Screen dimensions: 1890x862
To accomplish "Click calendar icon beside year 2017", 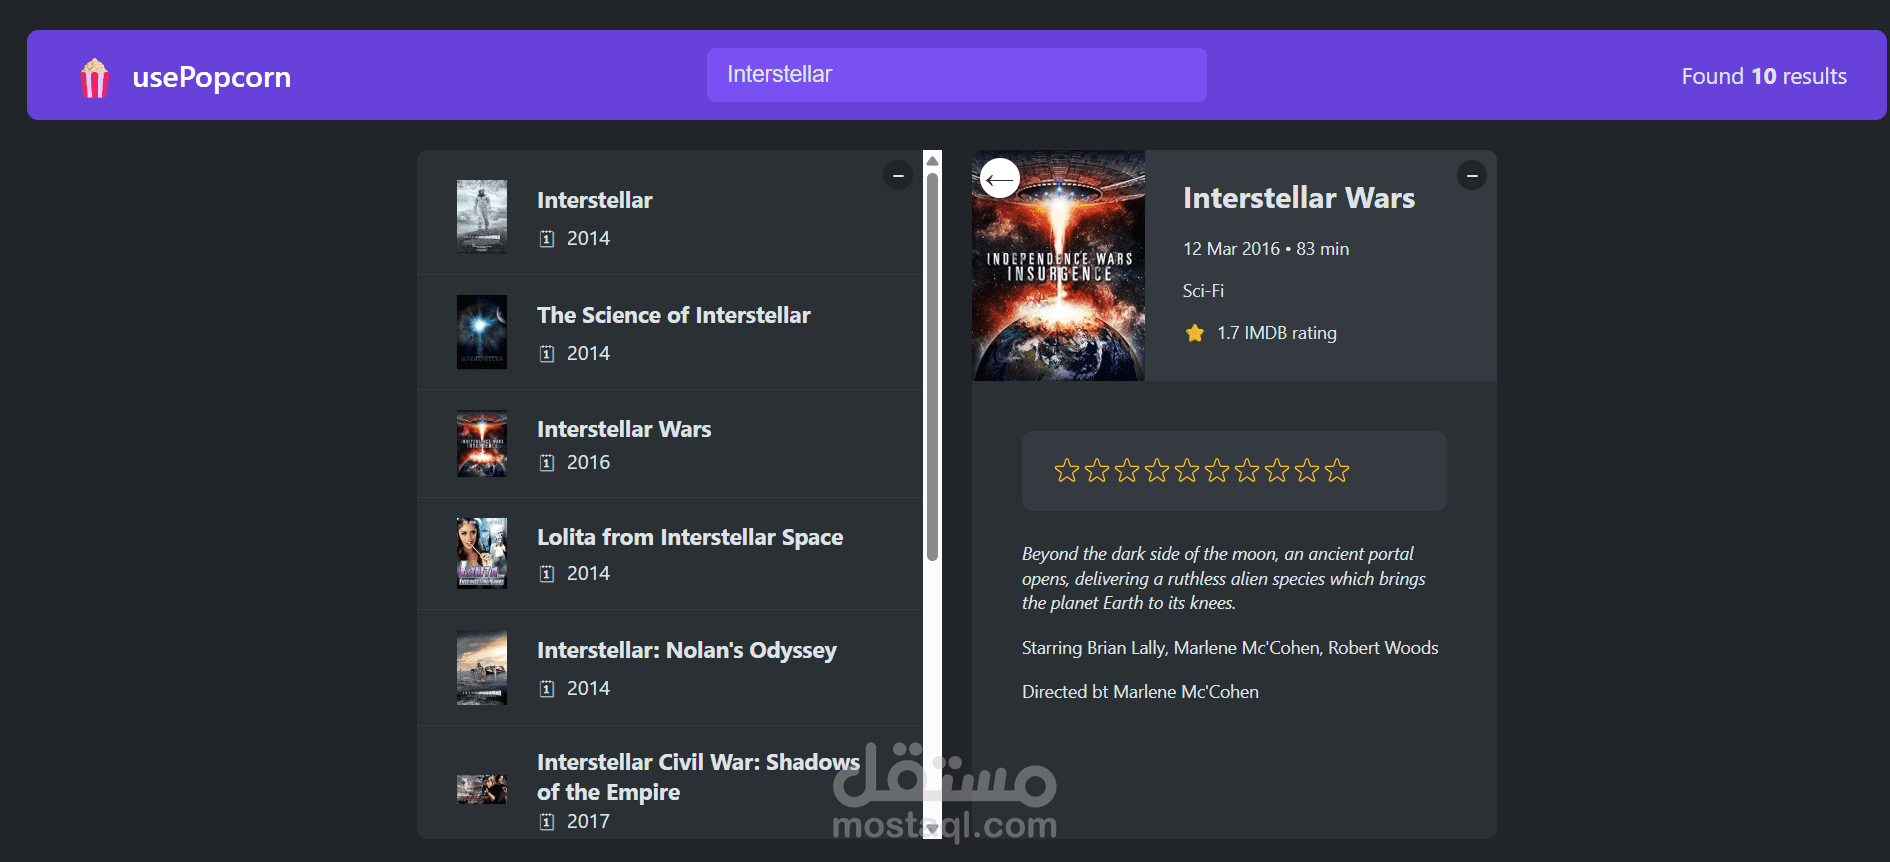I will click(x=547, y=822).
